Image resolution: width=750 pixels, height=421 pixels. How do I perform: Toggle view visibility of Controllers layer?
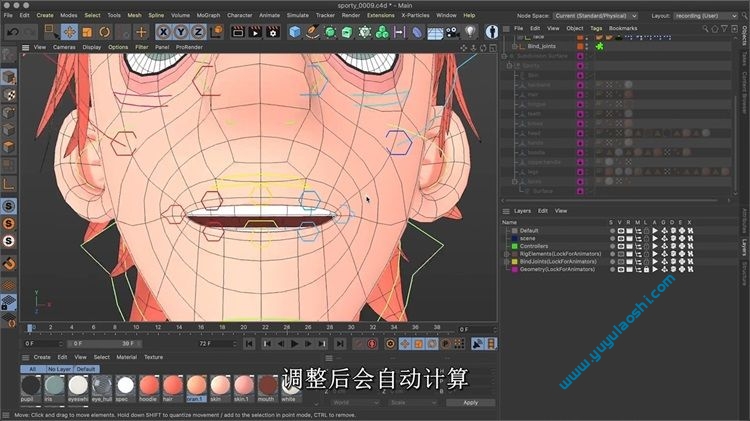pos(621,246)
